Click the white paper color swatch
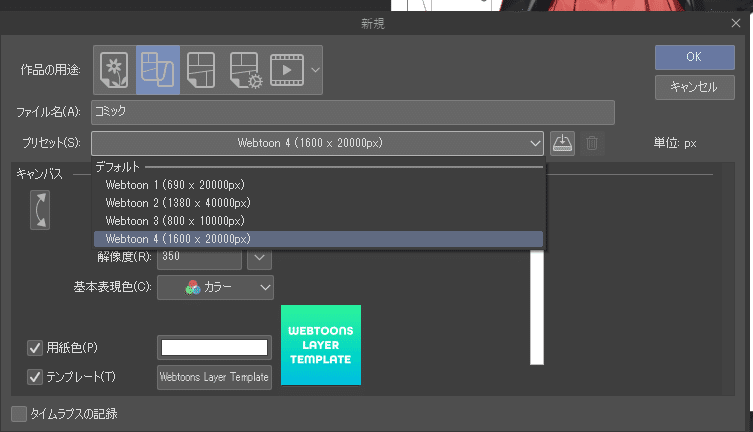Viewport: 753px width, 432px height. [x=214, y=348]
